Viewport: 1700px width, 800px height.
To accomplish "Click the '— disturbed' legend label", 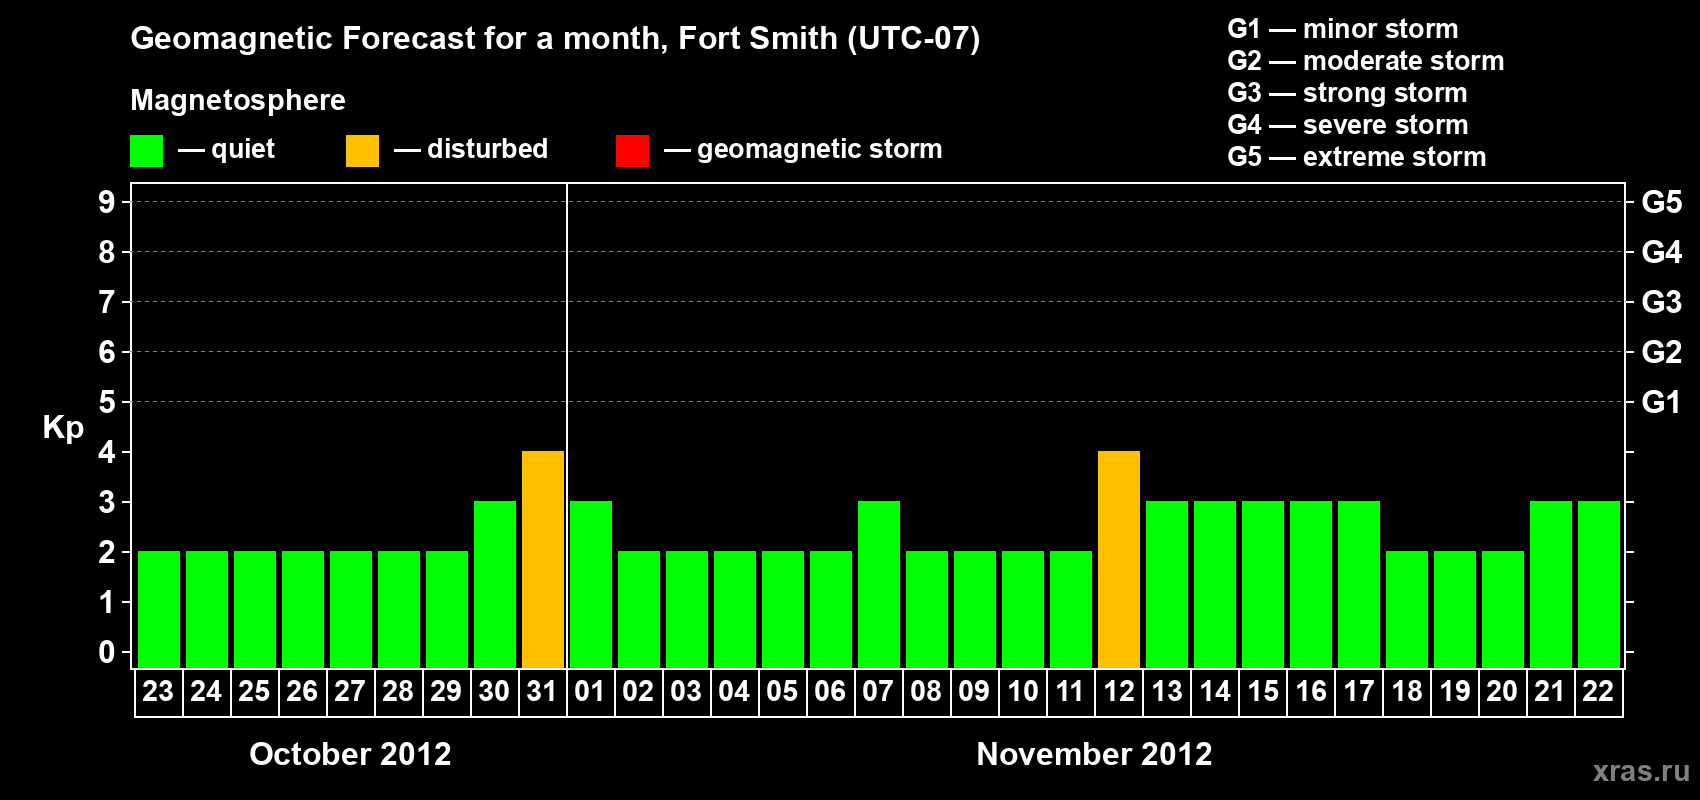I will 471,150.
